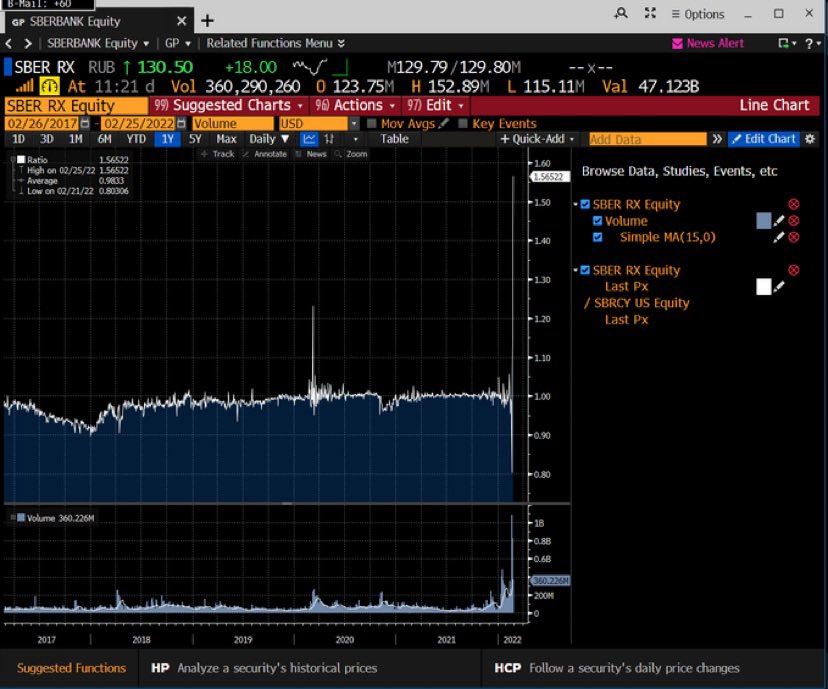This screenshot has width=828, height=689.
Task: Open the Actions dropdown
Action: pyautogui.click(x=355, y=106)
